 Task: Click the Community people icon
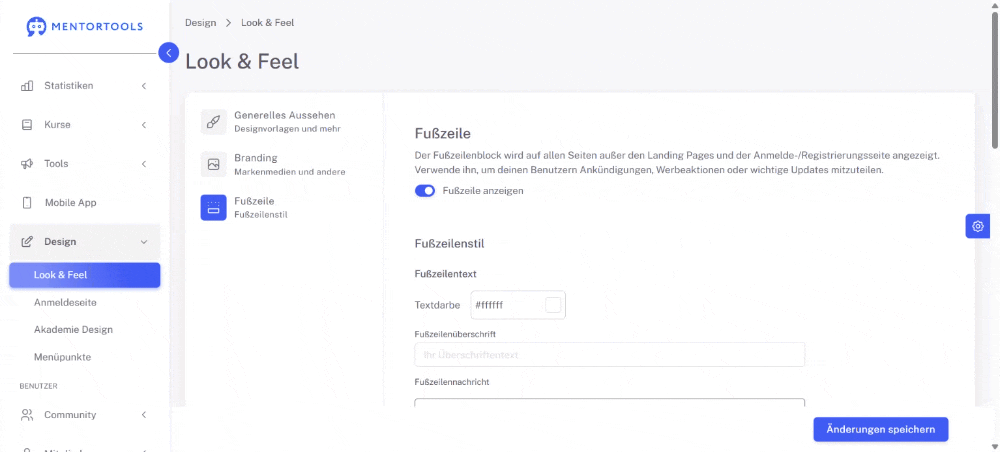pos(27,415)
